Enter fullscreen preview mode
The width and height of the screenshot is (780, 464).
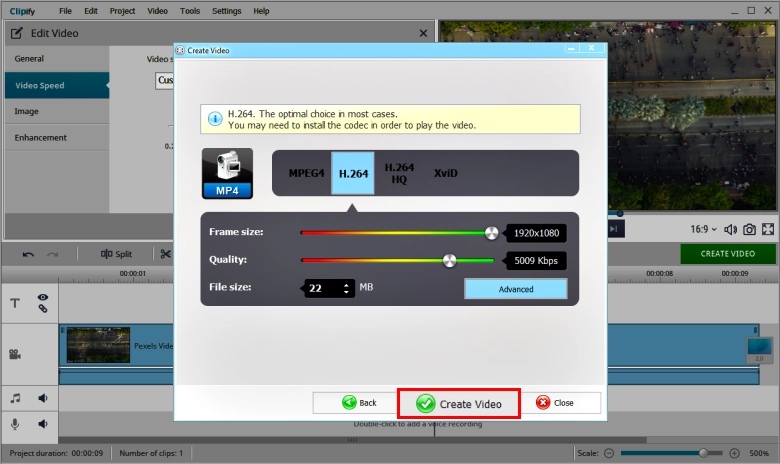coord(768,229)
